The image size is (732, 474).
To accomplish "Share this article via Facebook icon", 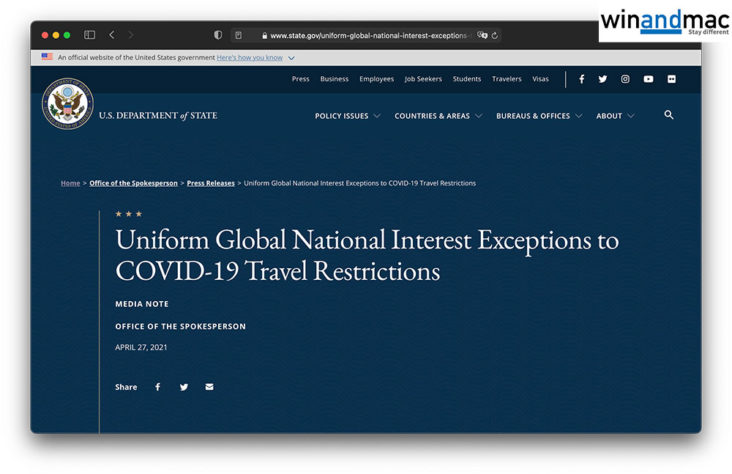I will pyautogui.click(x=157, y=387).
